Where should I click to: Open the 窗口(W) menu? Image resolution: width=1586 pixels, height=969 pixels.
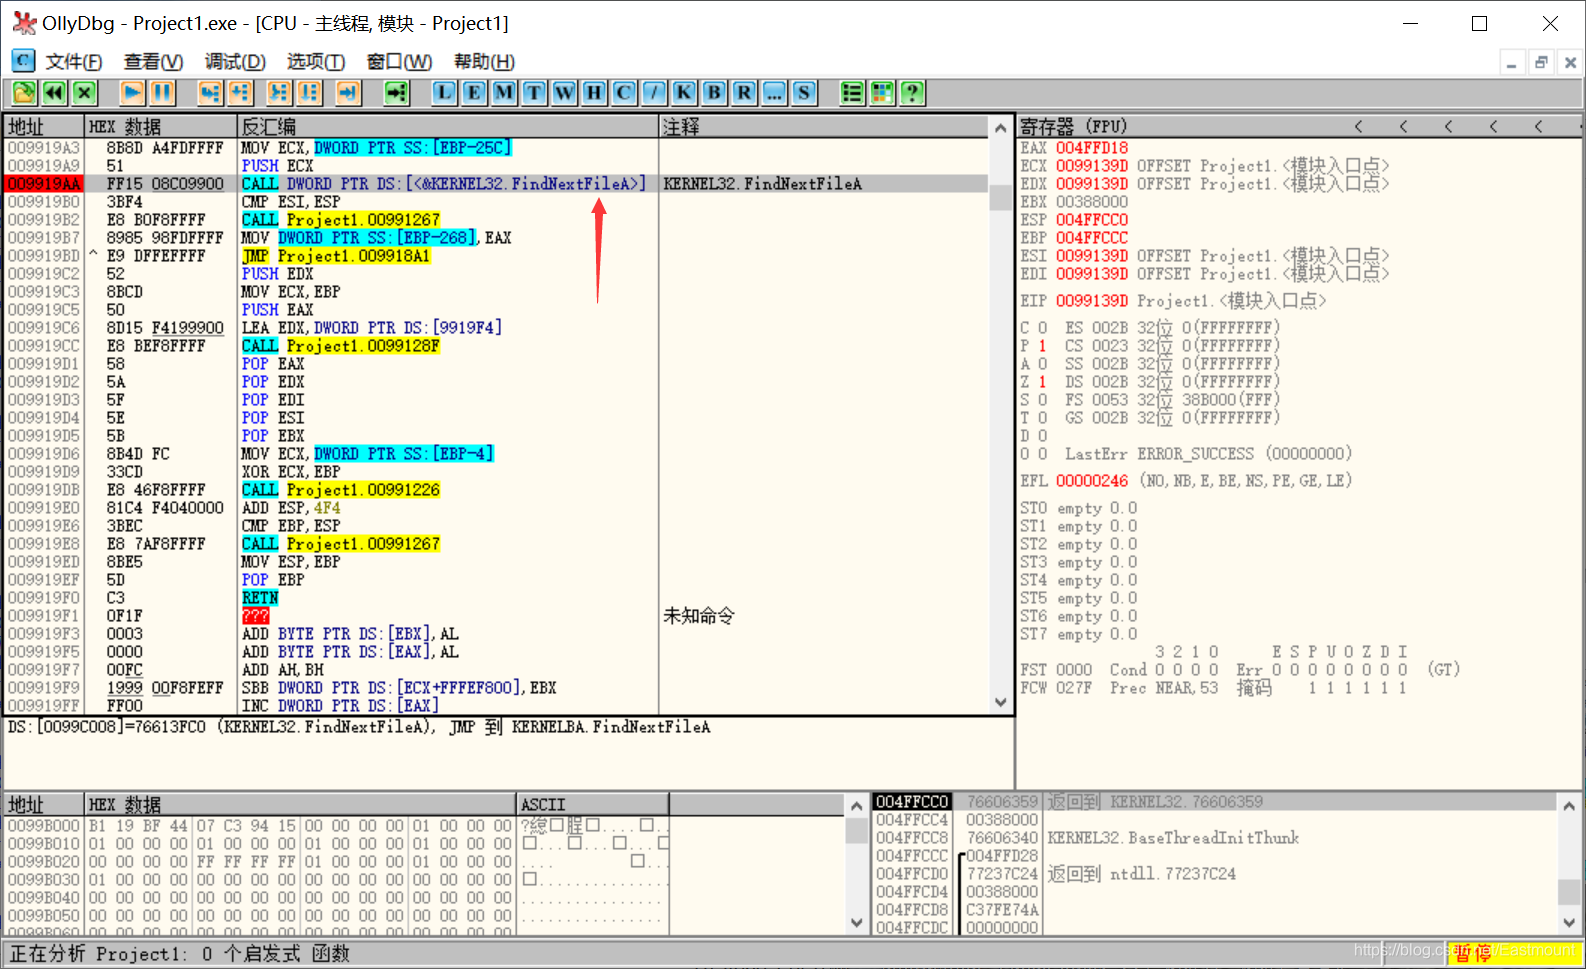pos(399,62)
